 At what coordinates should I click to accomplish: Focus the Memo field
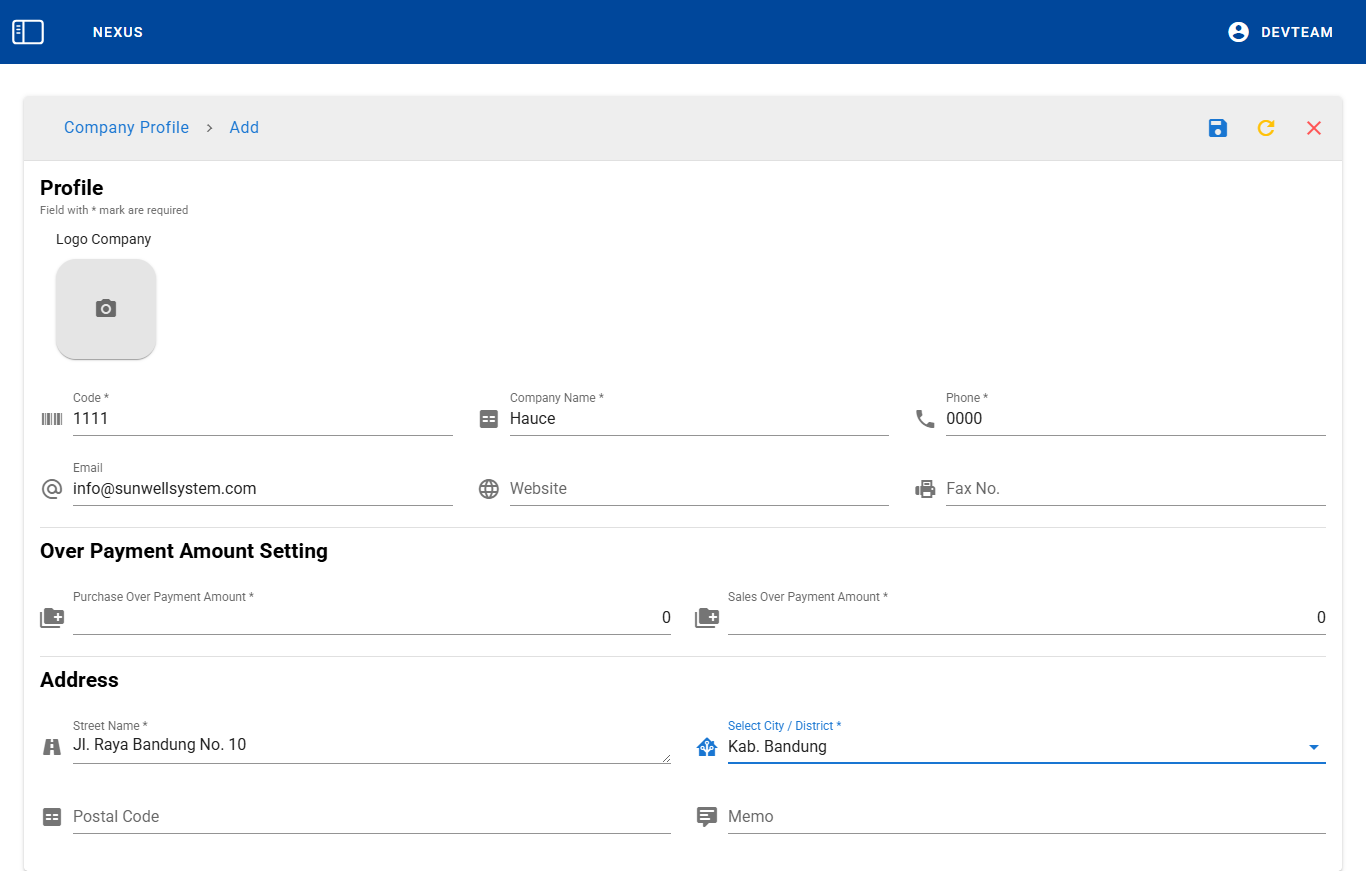tap(1026, 817)
